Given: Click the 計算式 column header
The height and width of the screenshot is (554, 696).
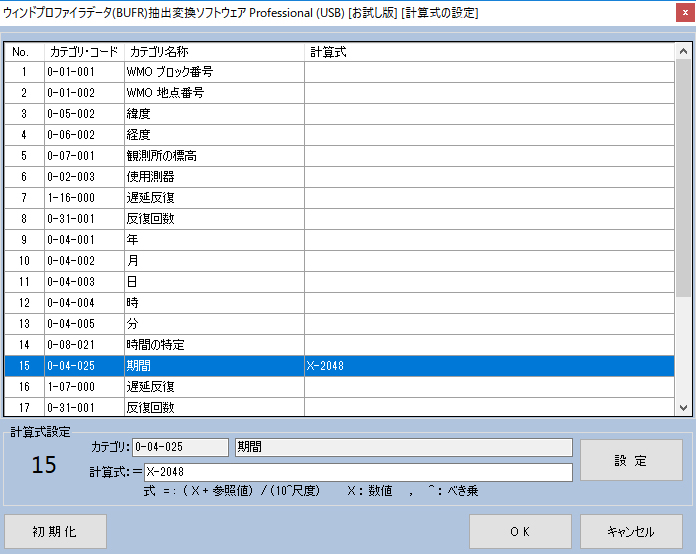Looking at the screenshot, I should tap(490, 51).
